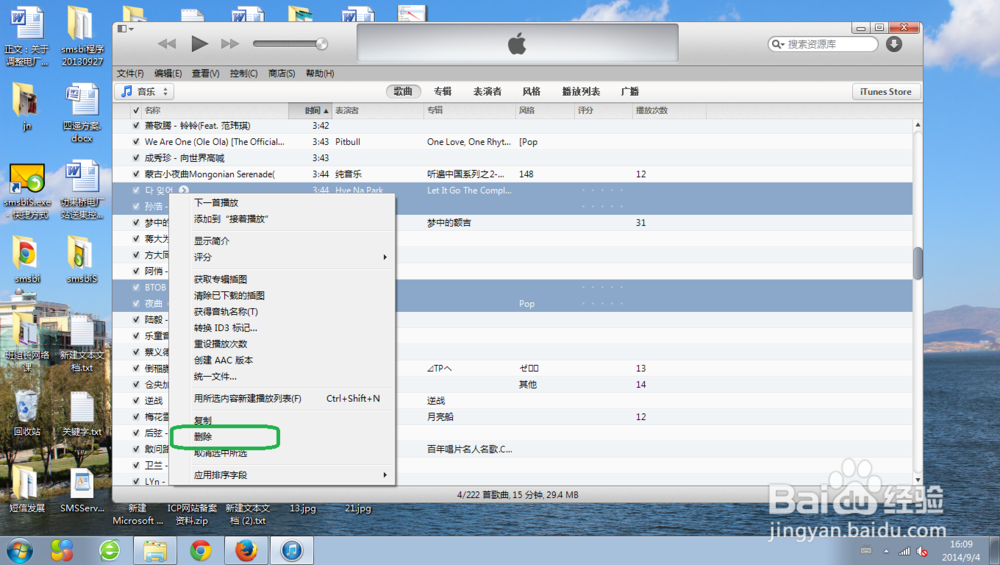Choose 获取专辑插图 in context menu
Image resolution: width=1000 pixels, height=565 pixels.
pyautogui.click(x=284, y=279)
